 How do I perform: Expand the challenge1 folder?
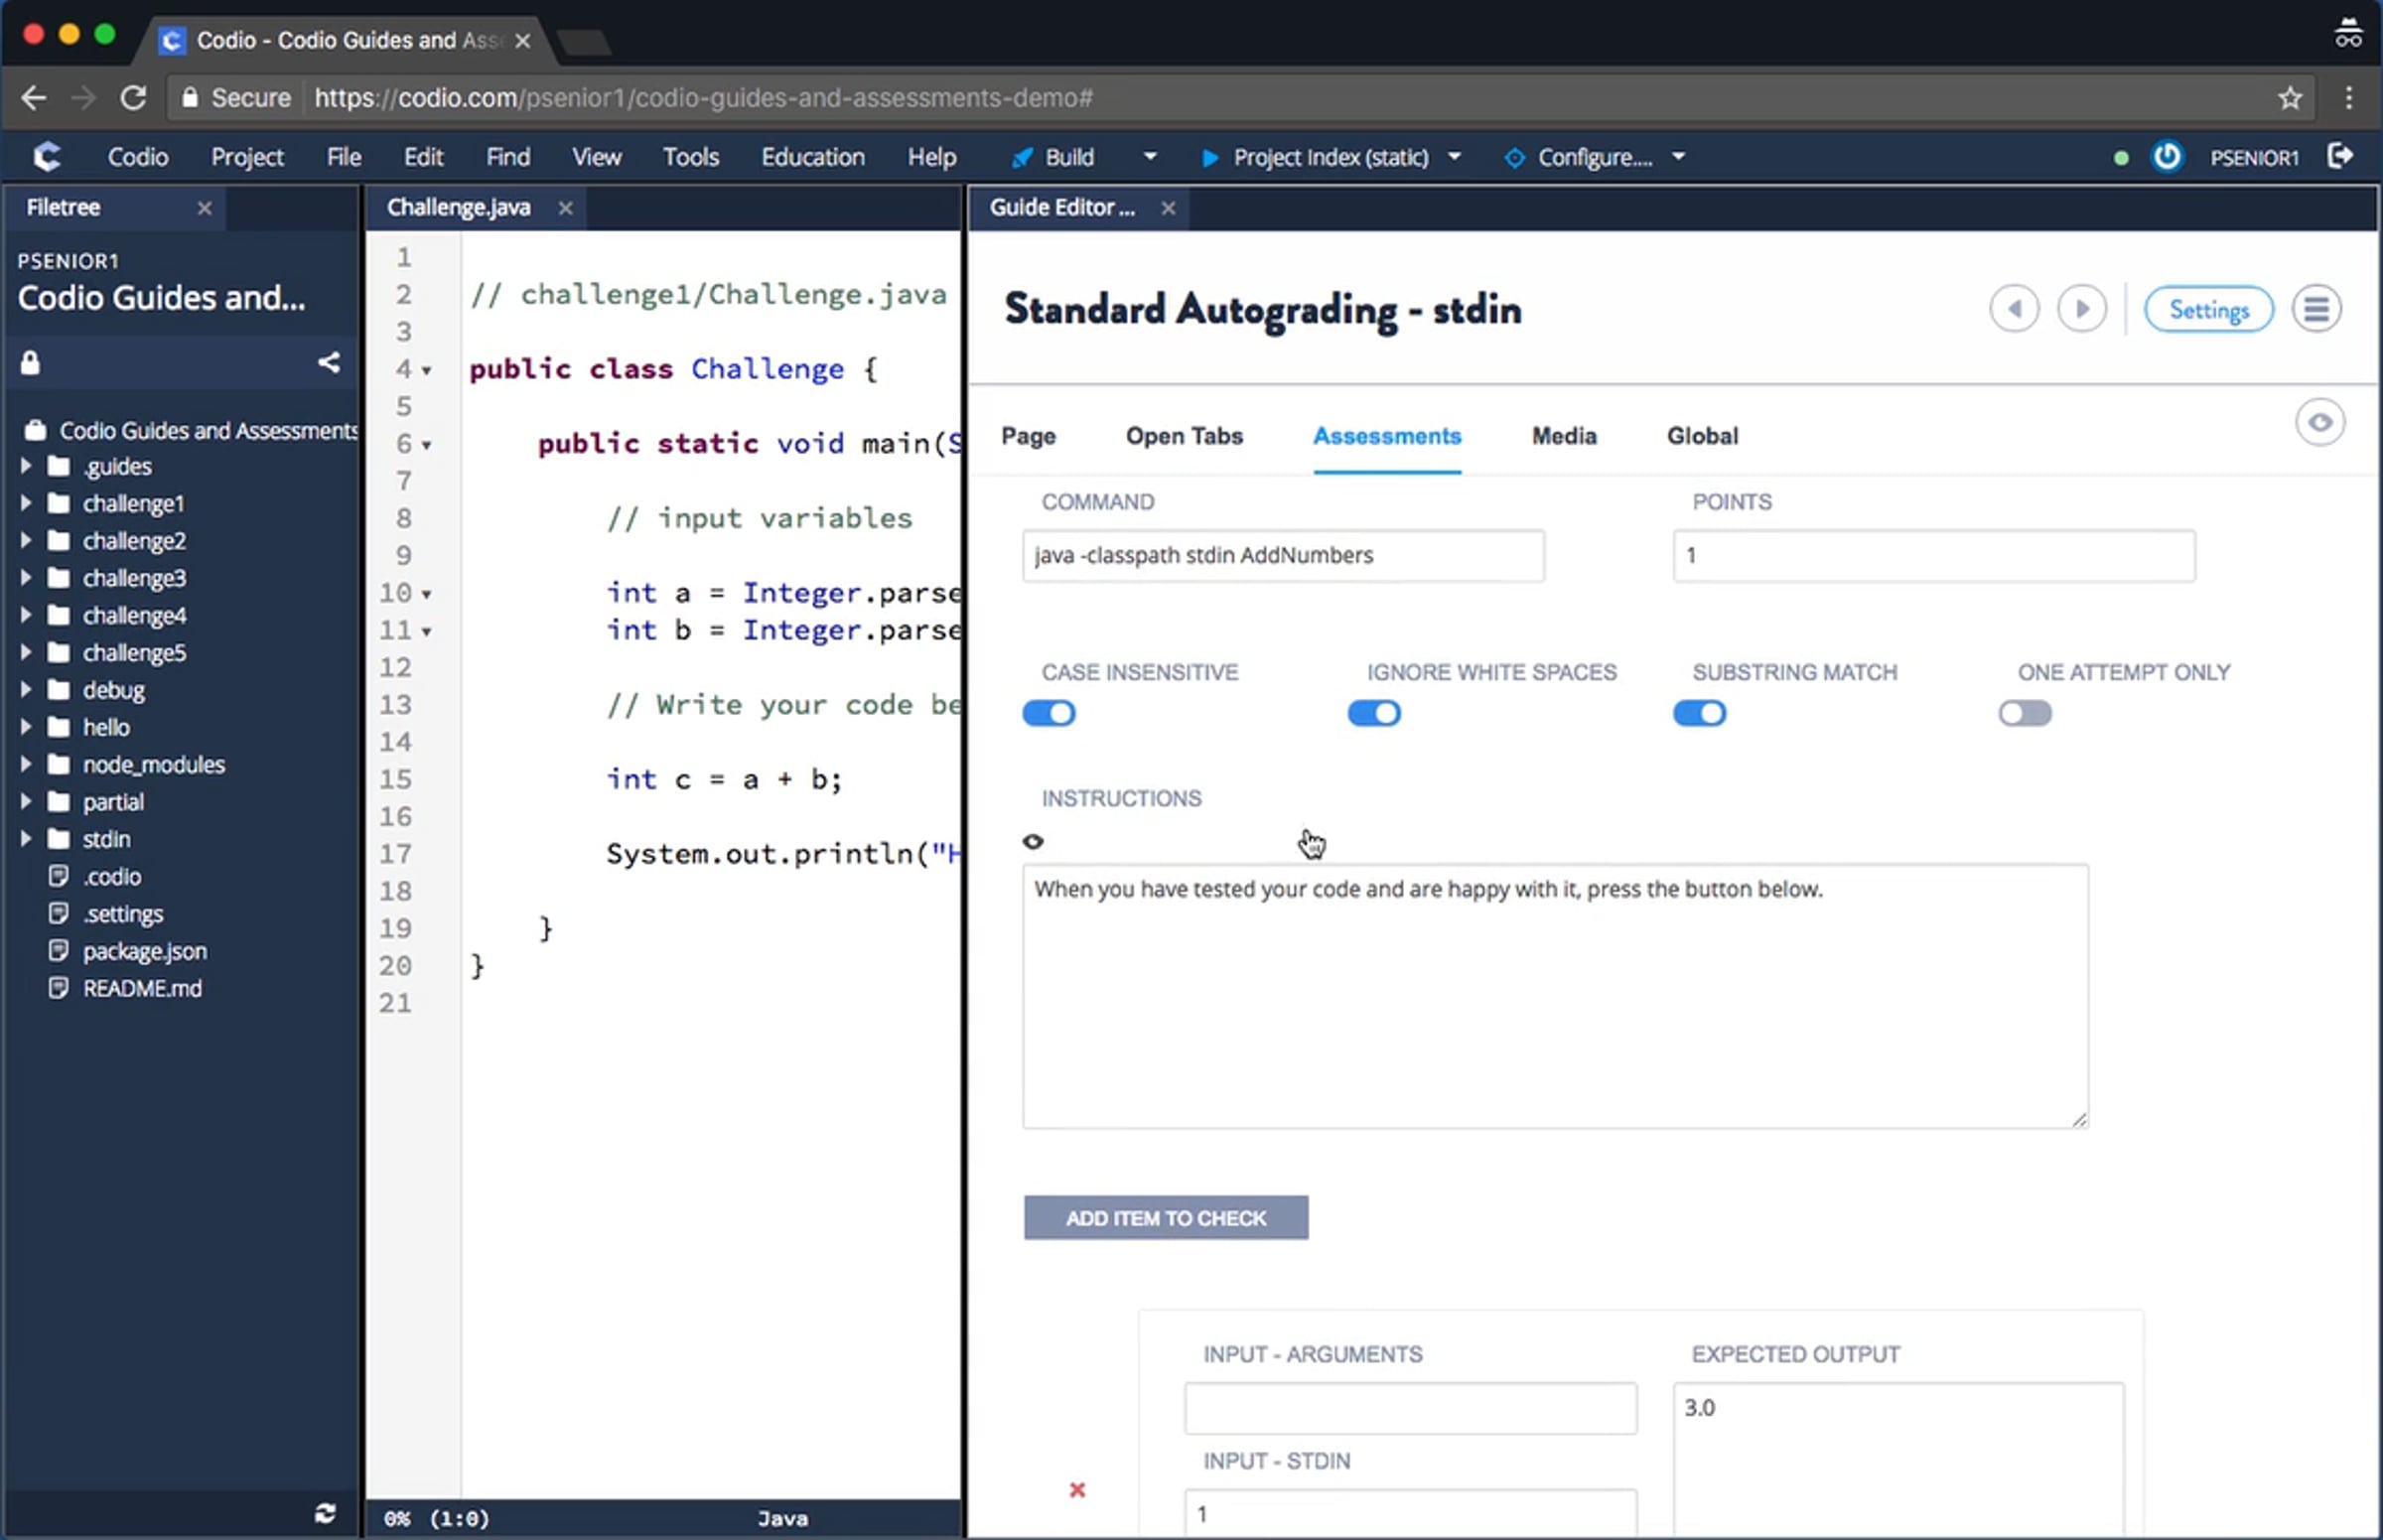(26, 503)
